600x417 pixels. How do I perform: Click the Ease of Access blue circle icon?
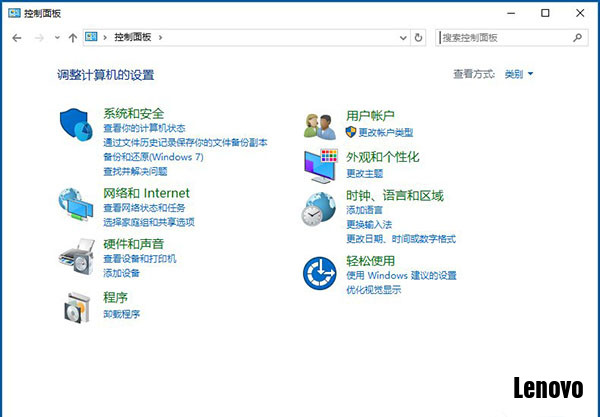pyautogui.click(x=320, y=273)
